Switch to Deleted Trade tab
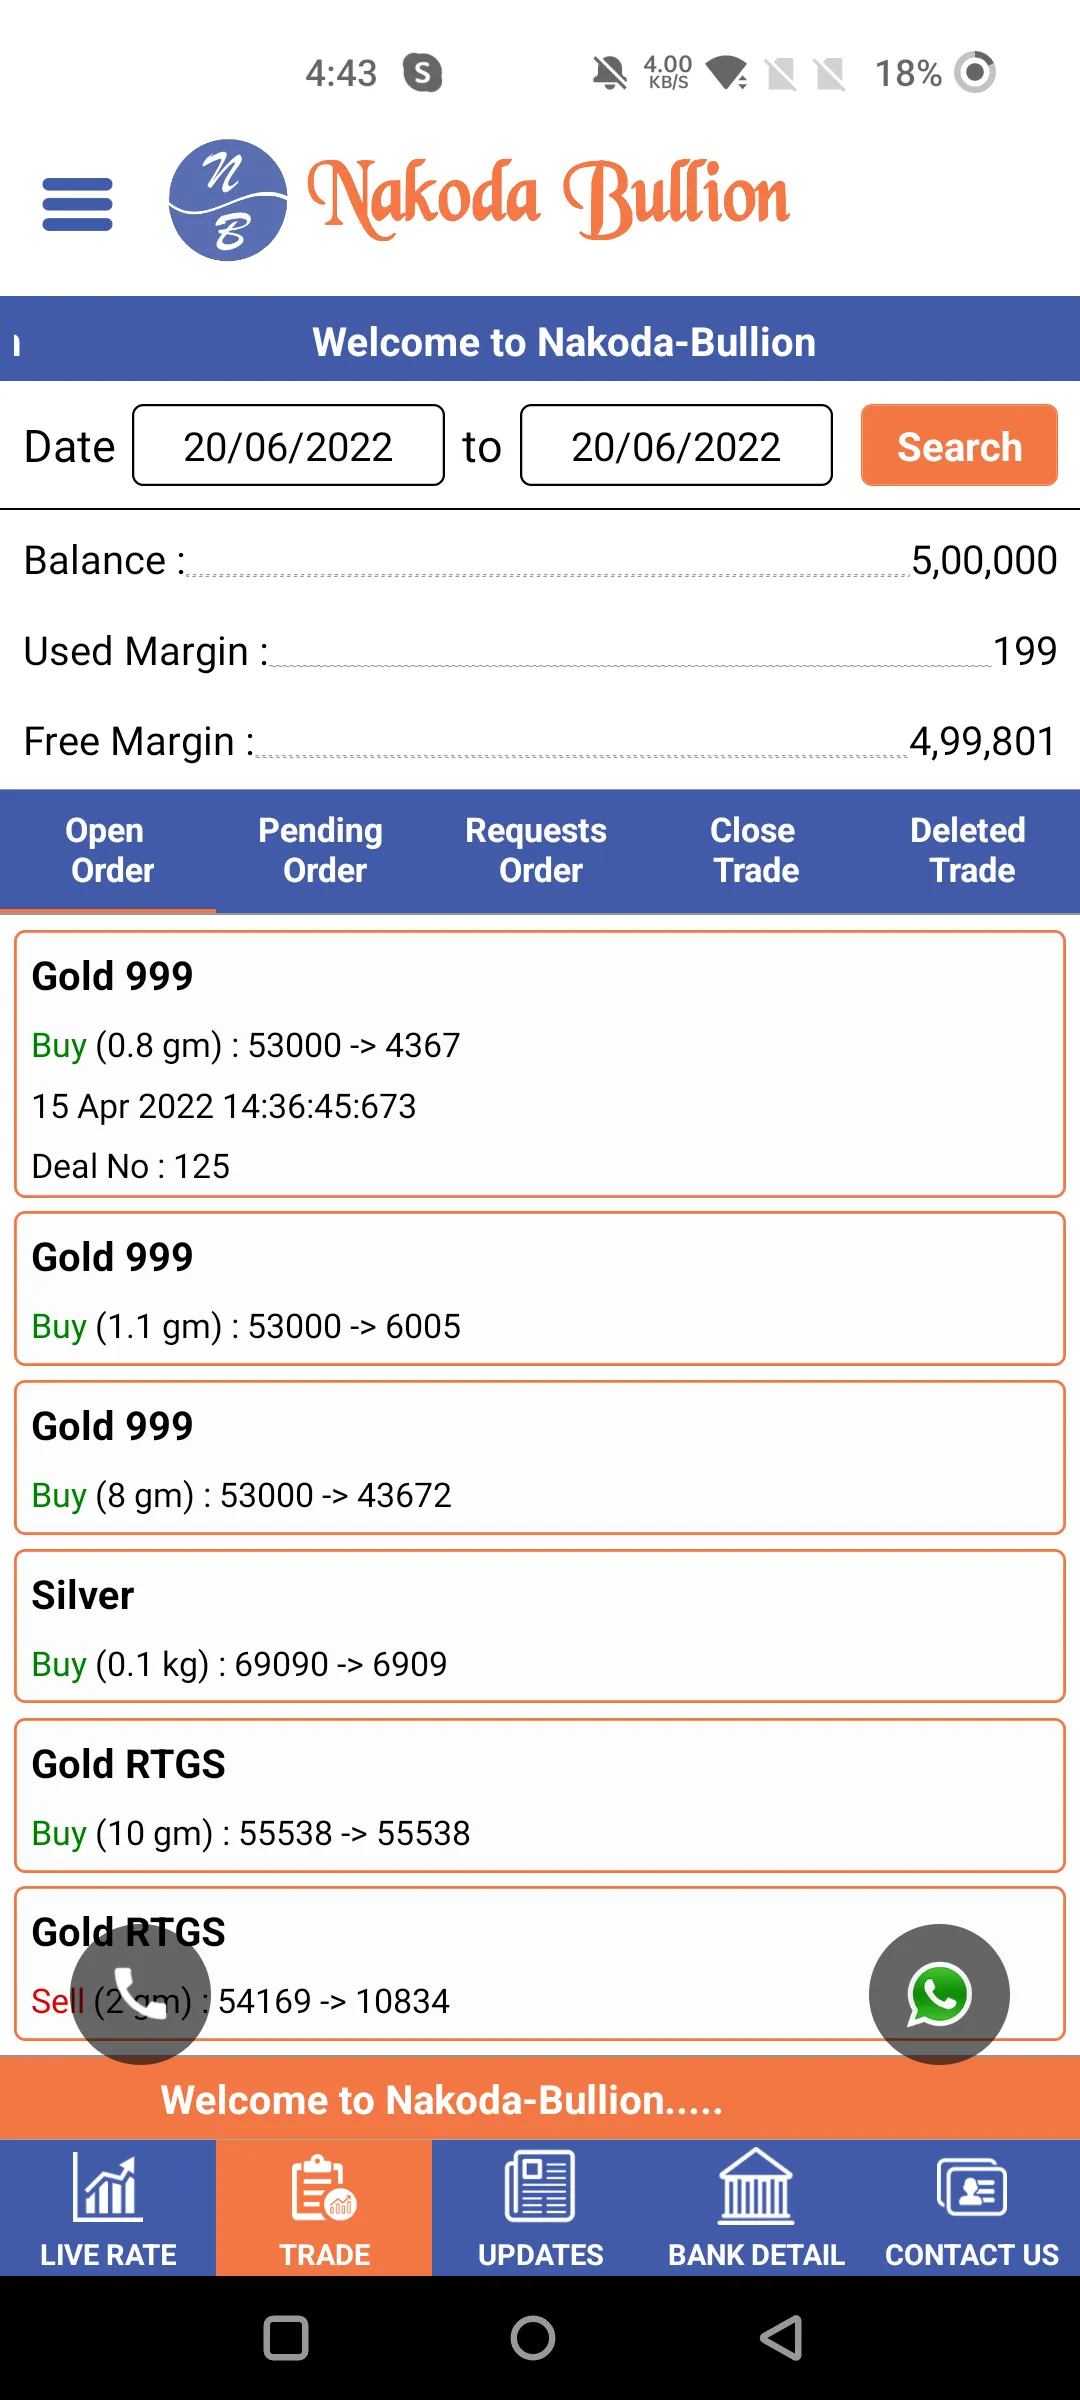Viewport: 1080px width, 2400px height. (x=972, y=850)
